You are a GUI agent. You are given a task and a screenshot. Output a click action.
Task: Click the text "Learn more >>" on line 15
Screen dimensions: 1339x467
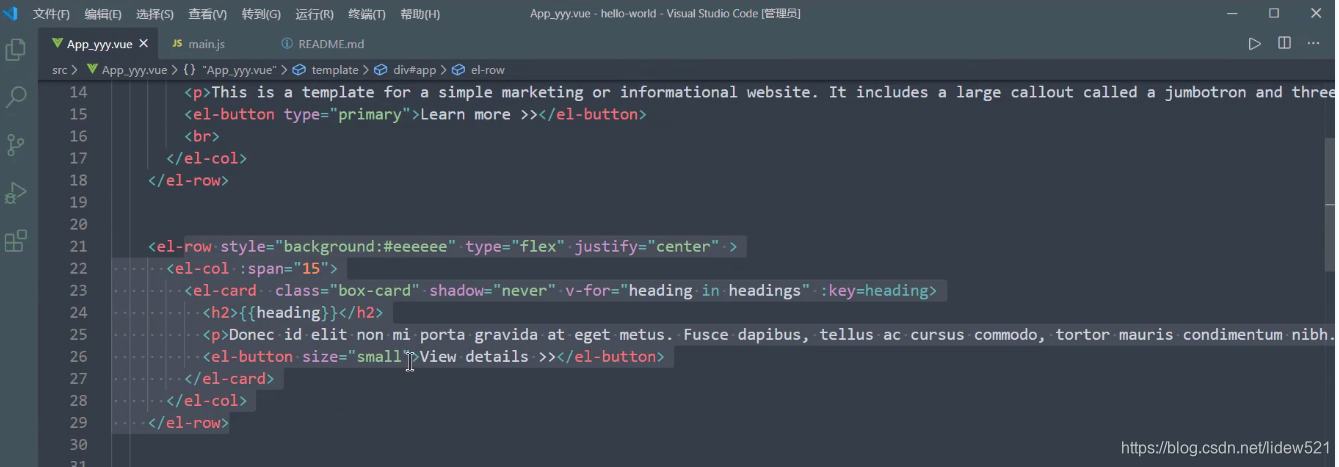click(x=479, y=114)
